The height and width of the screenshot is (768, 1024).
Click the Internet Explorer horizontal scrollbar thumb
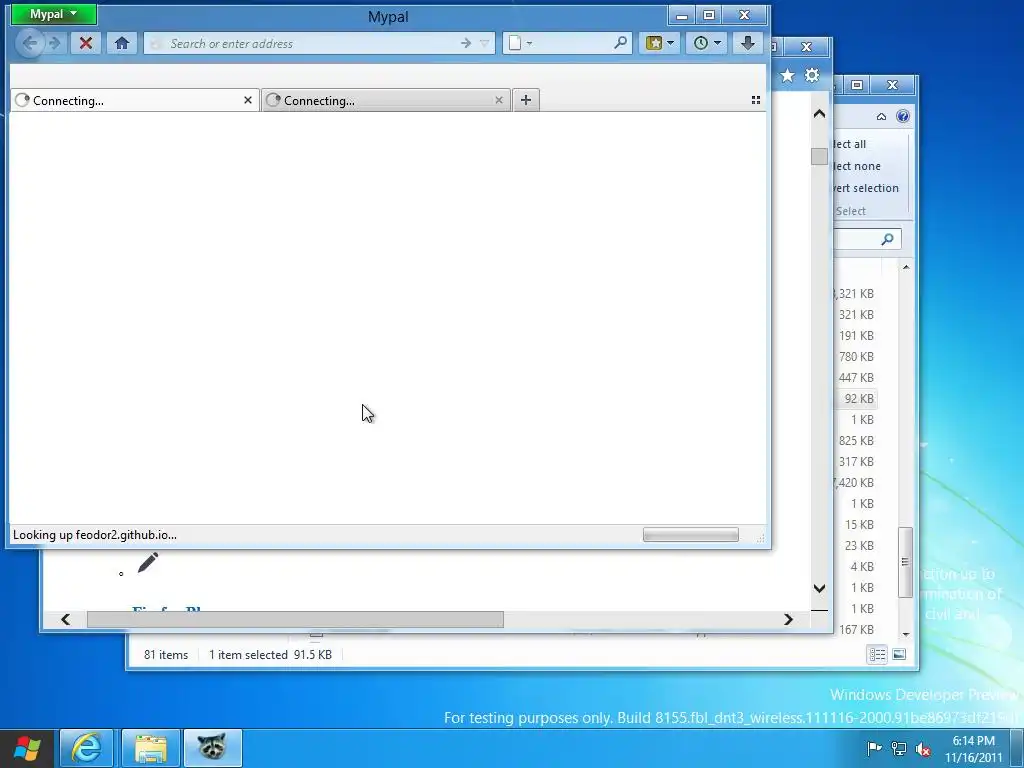(x=295, y=619)
